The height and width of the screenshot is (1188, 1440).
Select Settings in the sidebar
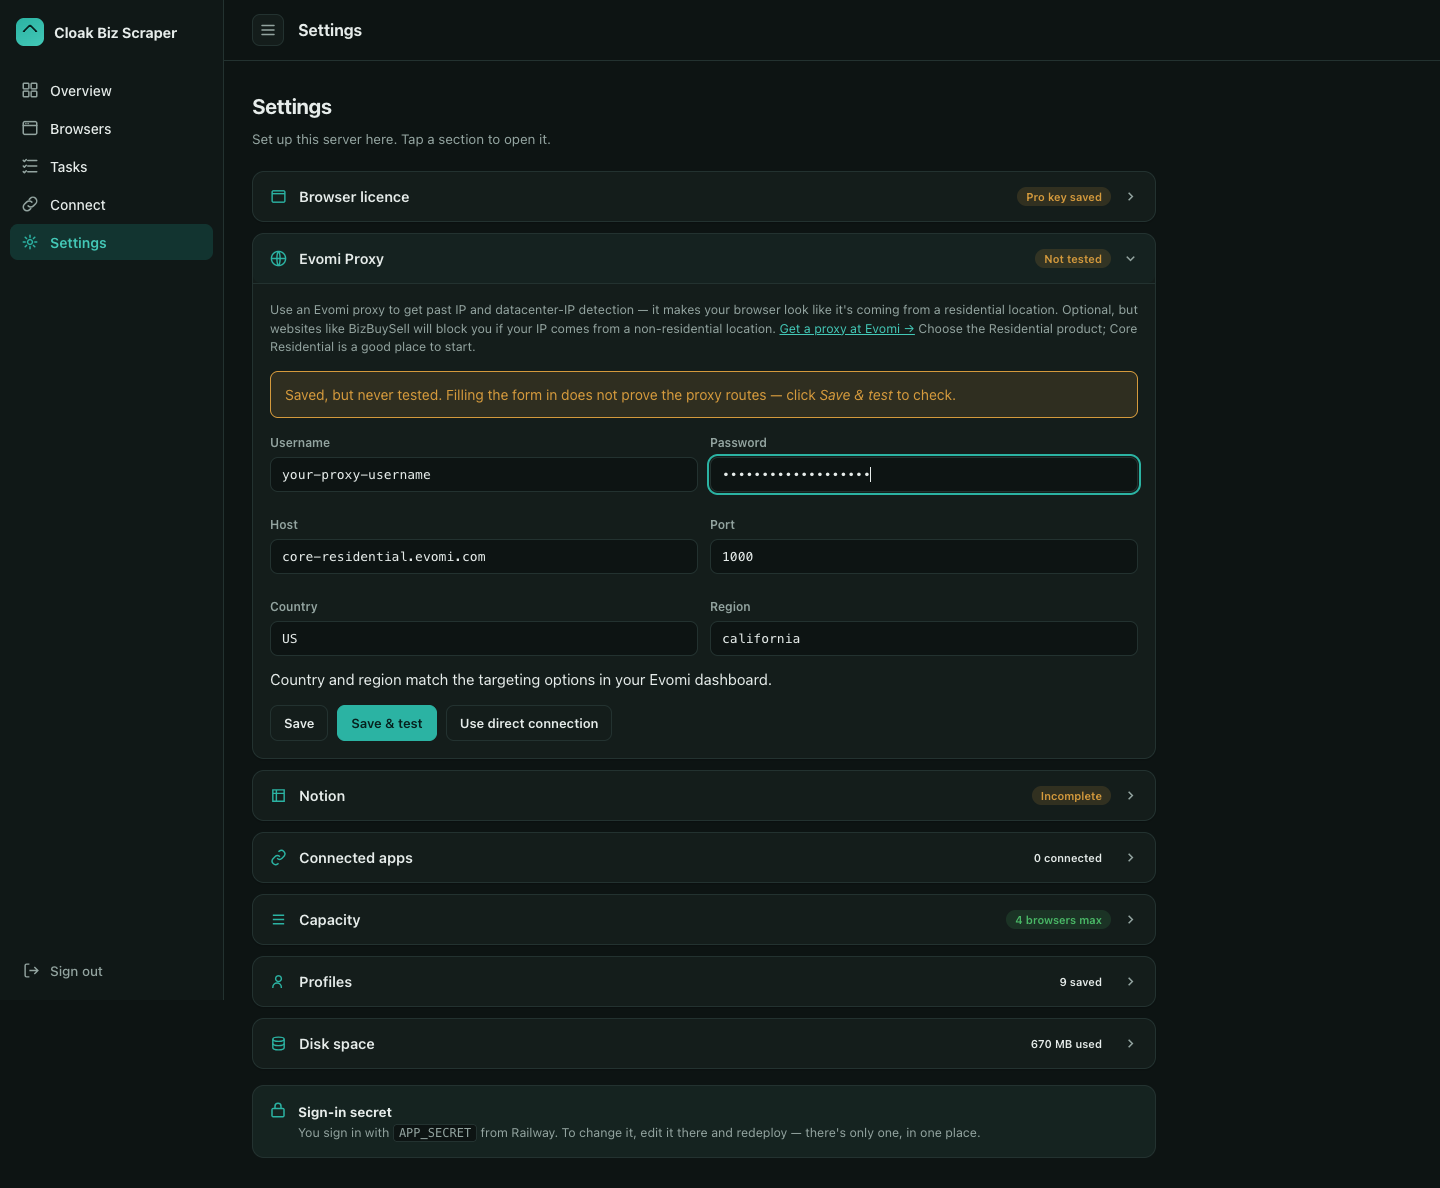coord(111,242)
